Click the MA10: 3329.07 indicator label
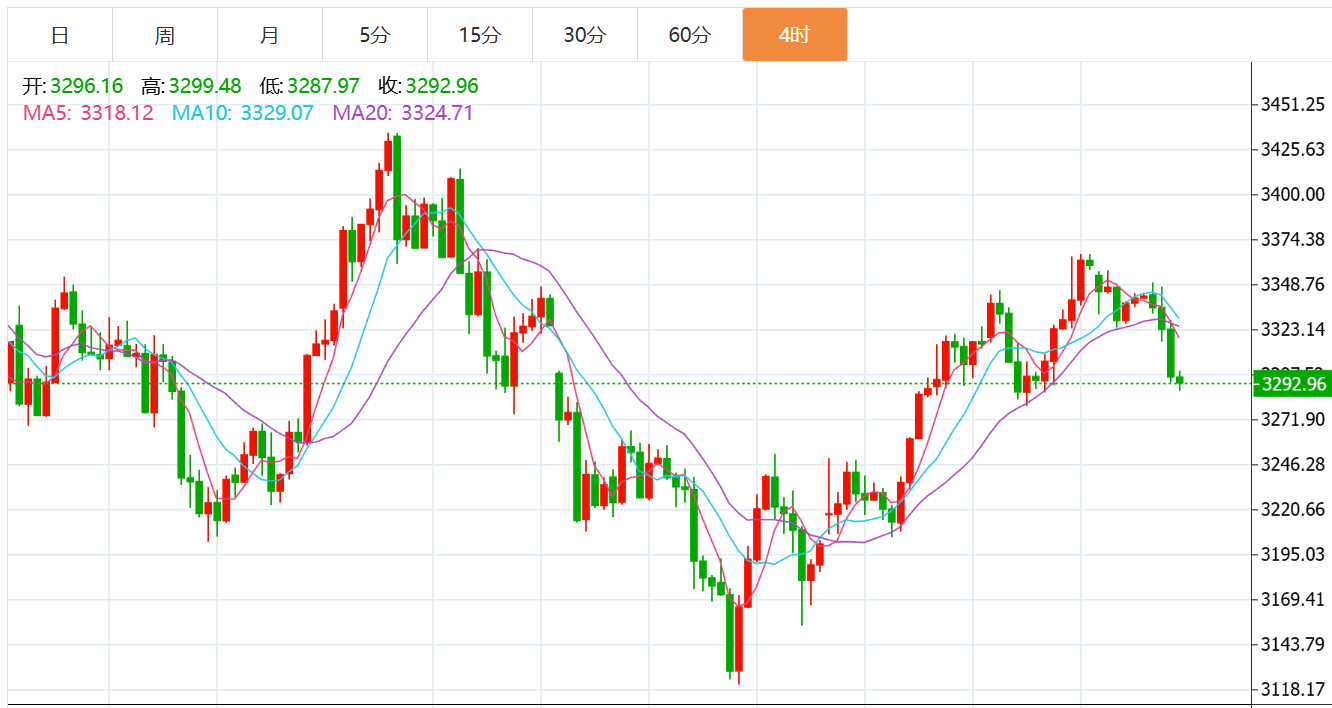The image size is (1332, 708). [243, 113]
